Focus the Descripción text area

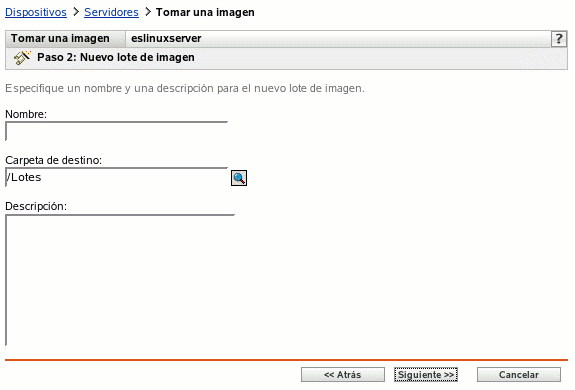(120, 280)
